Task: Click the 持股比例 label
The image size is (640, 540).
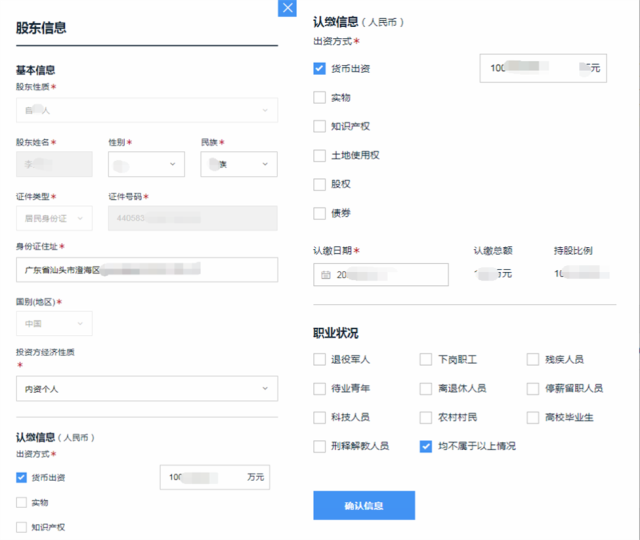Action: [x=573, y=251]
